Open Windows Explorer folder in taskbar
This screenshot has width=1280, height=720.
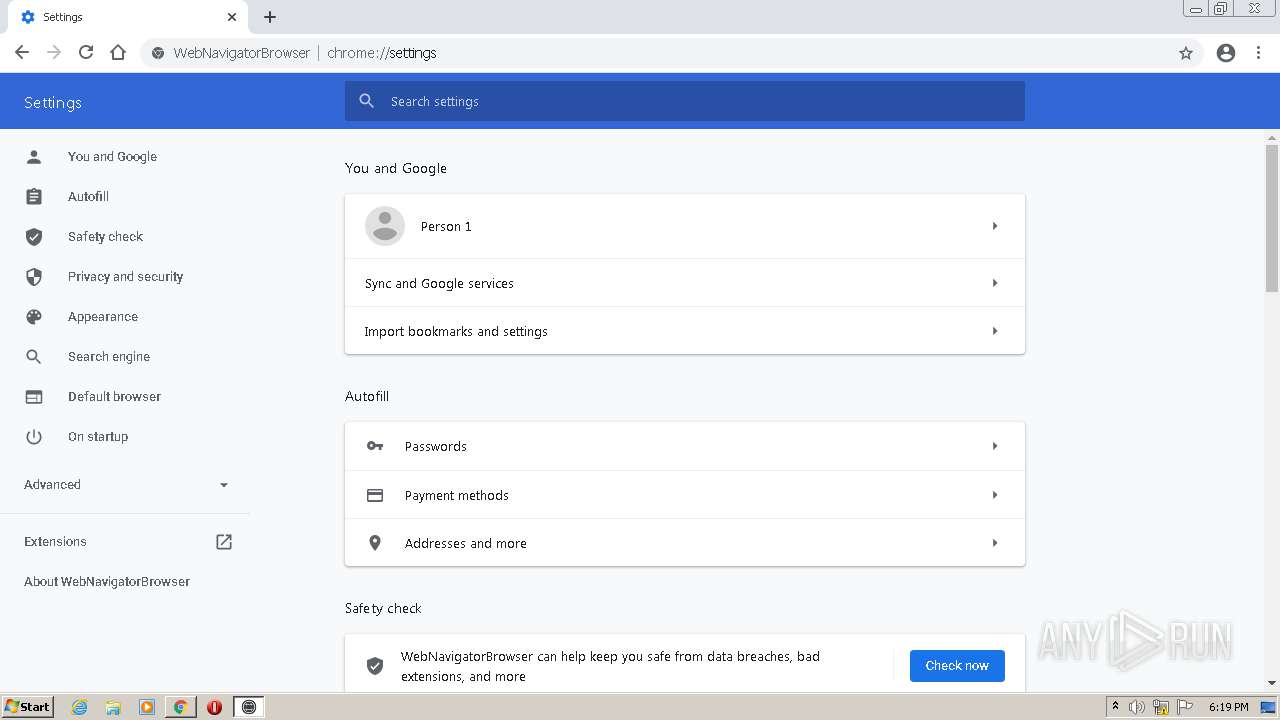113,707
